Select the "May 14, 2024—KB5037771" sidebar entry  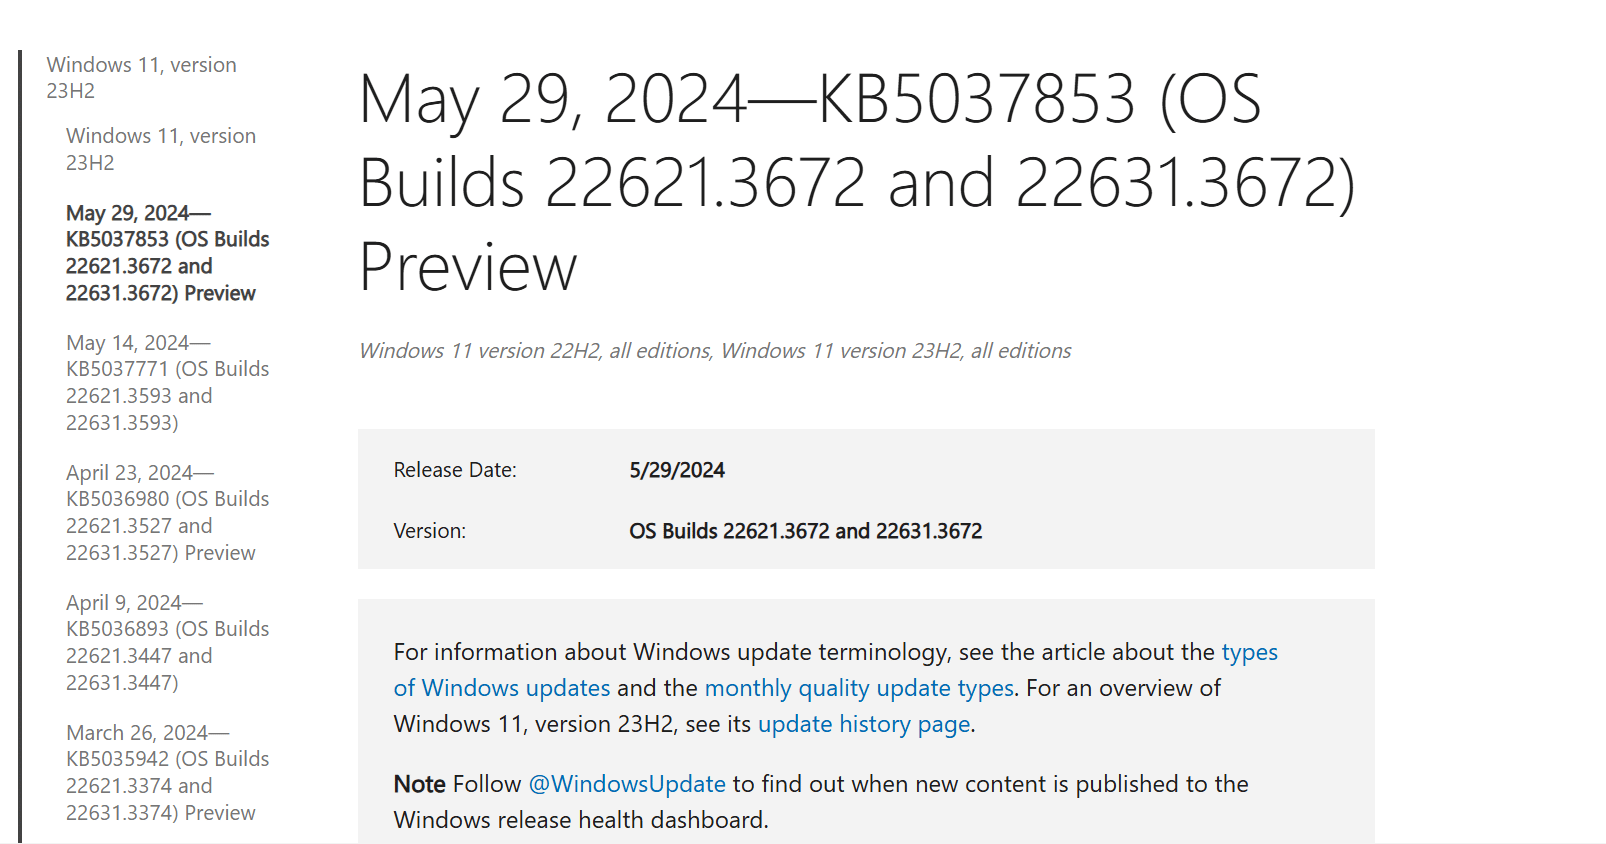point(167,382)
